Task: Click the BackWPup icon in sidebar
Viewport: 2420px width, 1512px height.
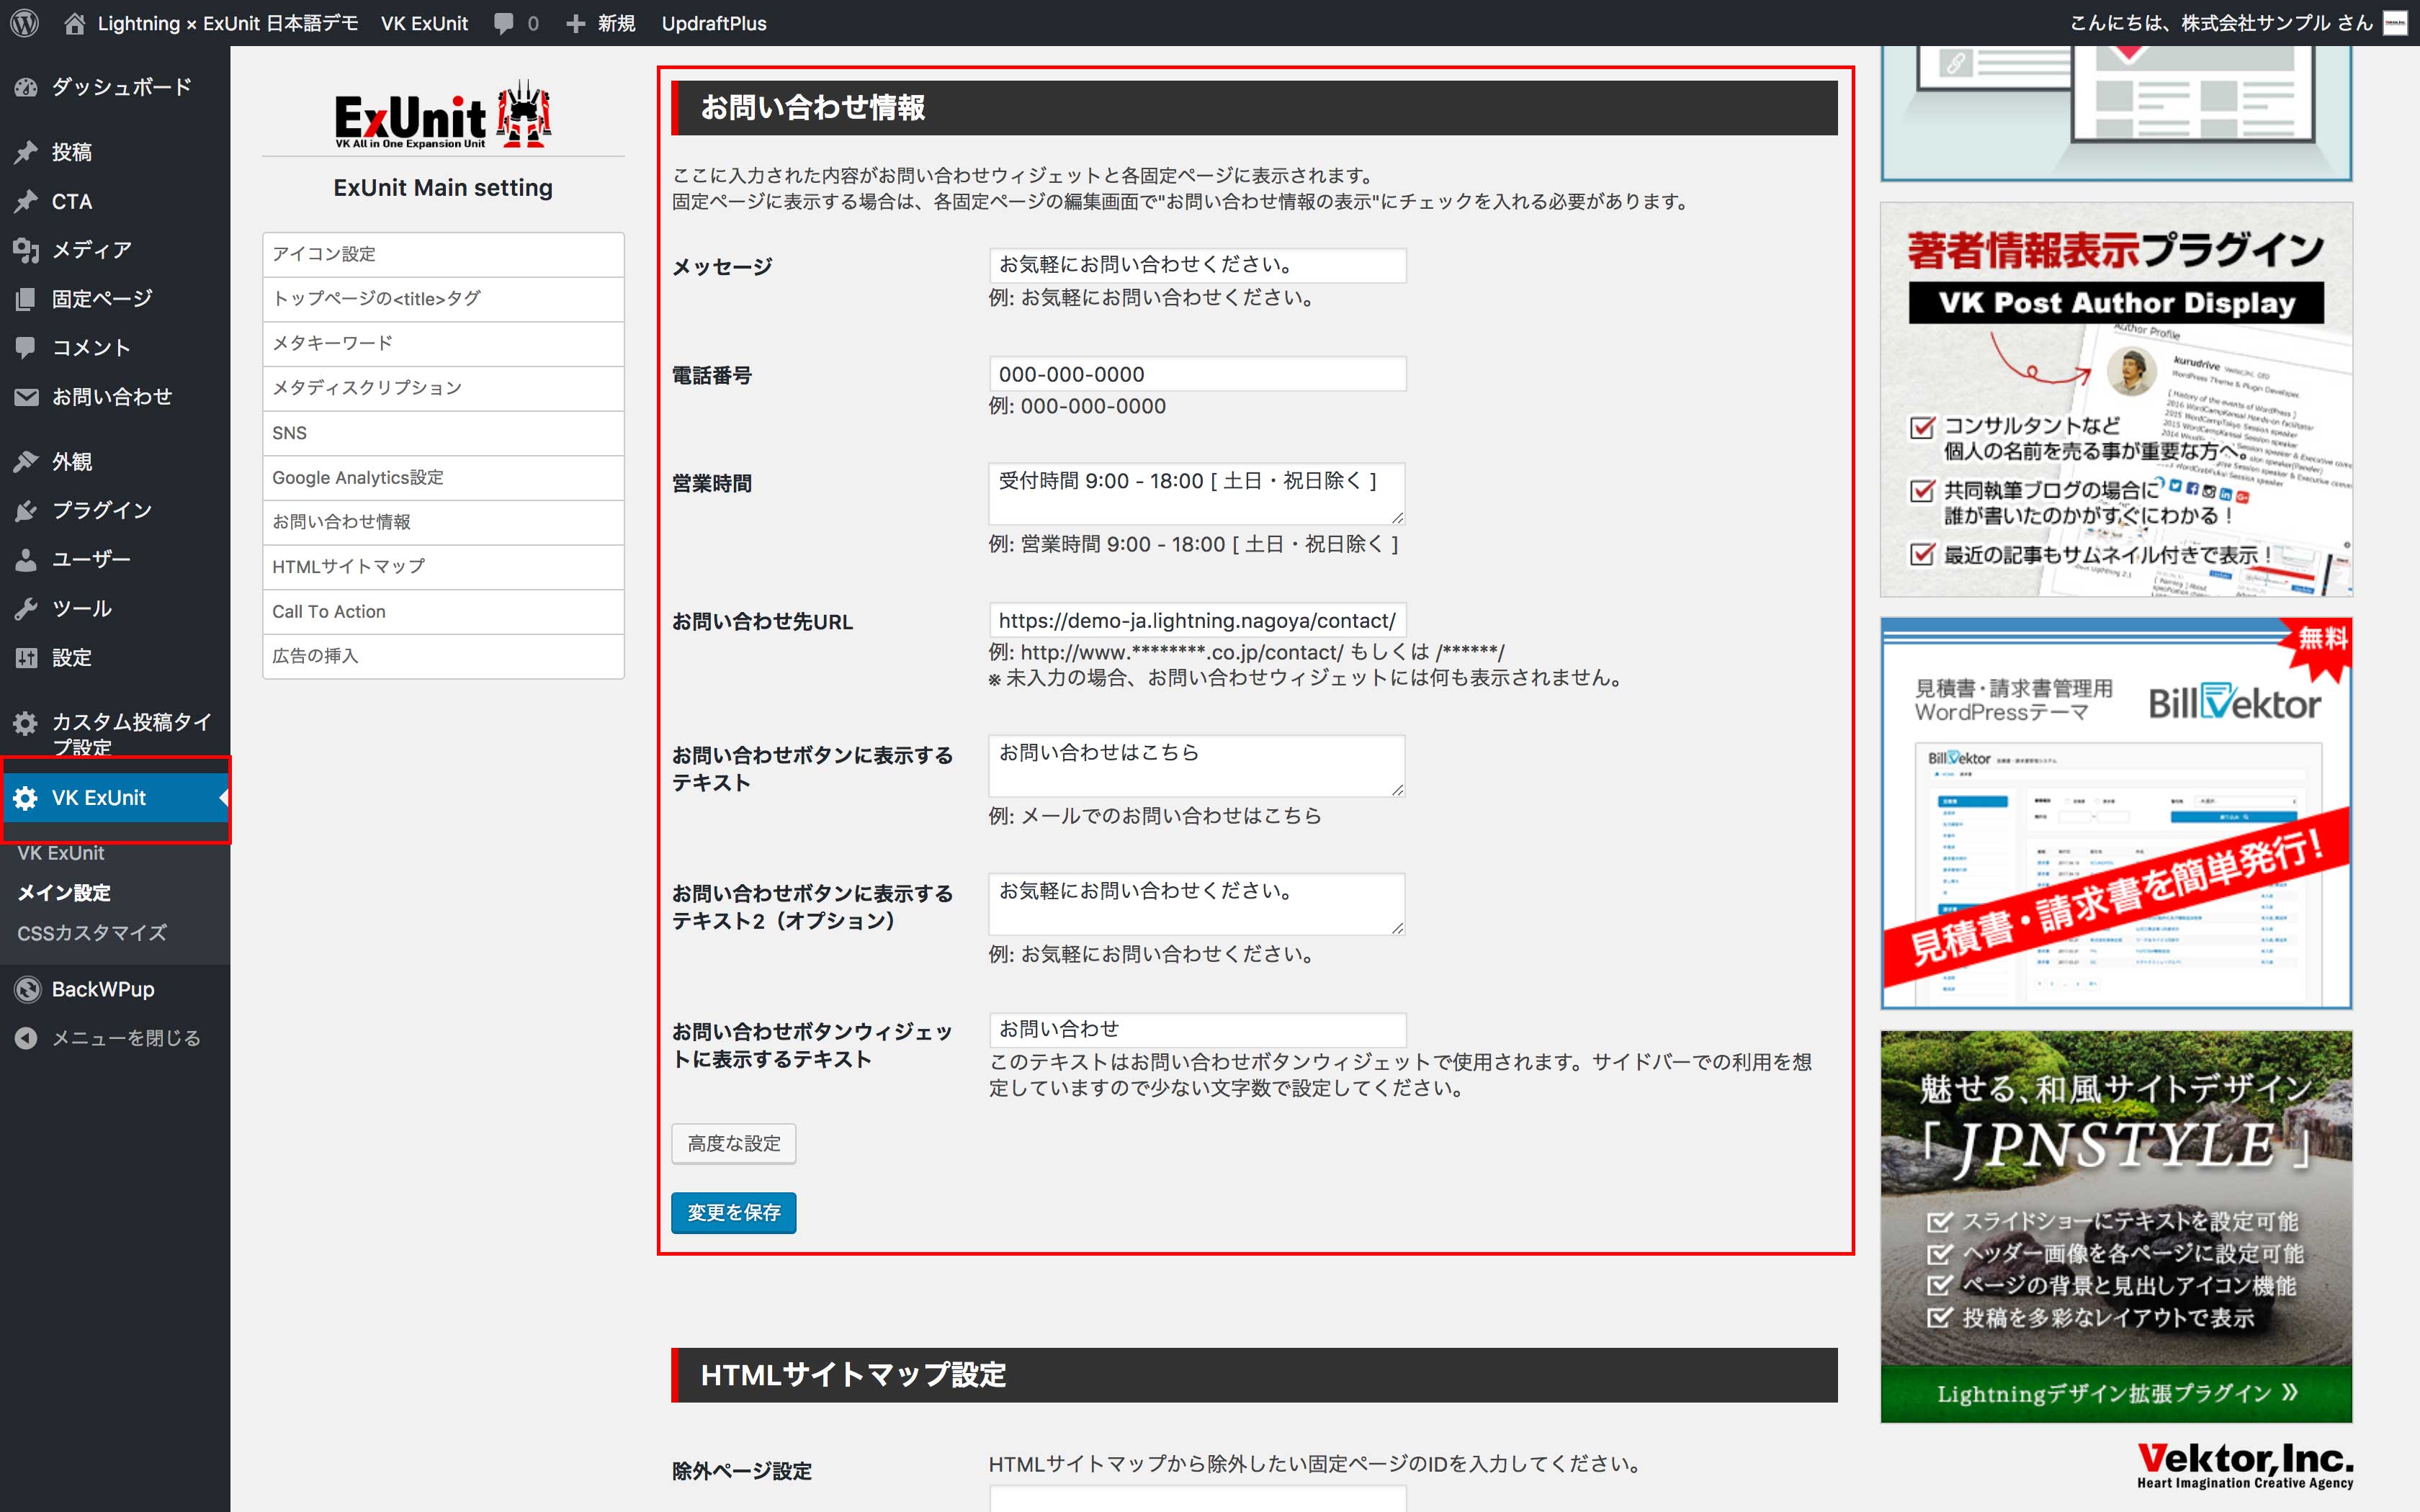Action: tap(27, 989)
